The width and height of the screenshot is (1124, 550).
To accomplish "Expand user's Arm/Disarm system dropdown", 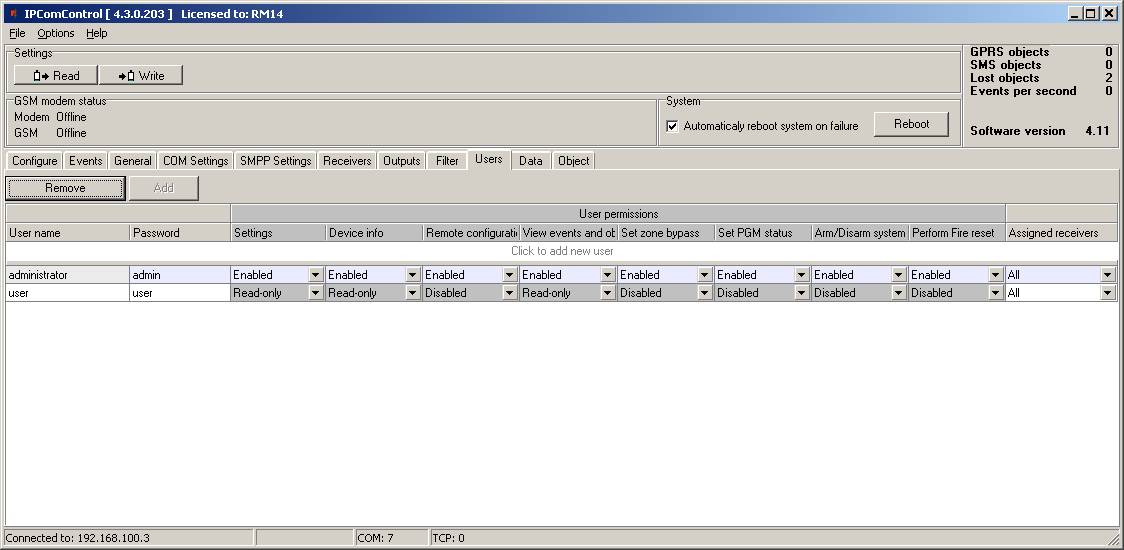I will pos(898,293).
